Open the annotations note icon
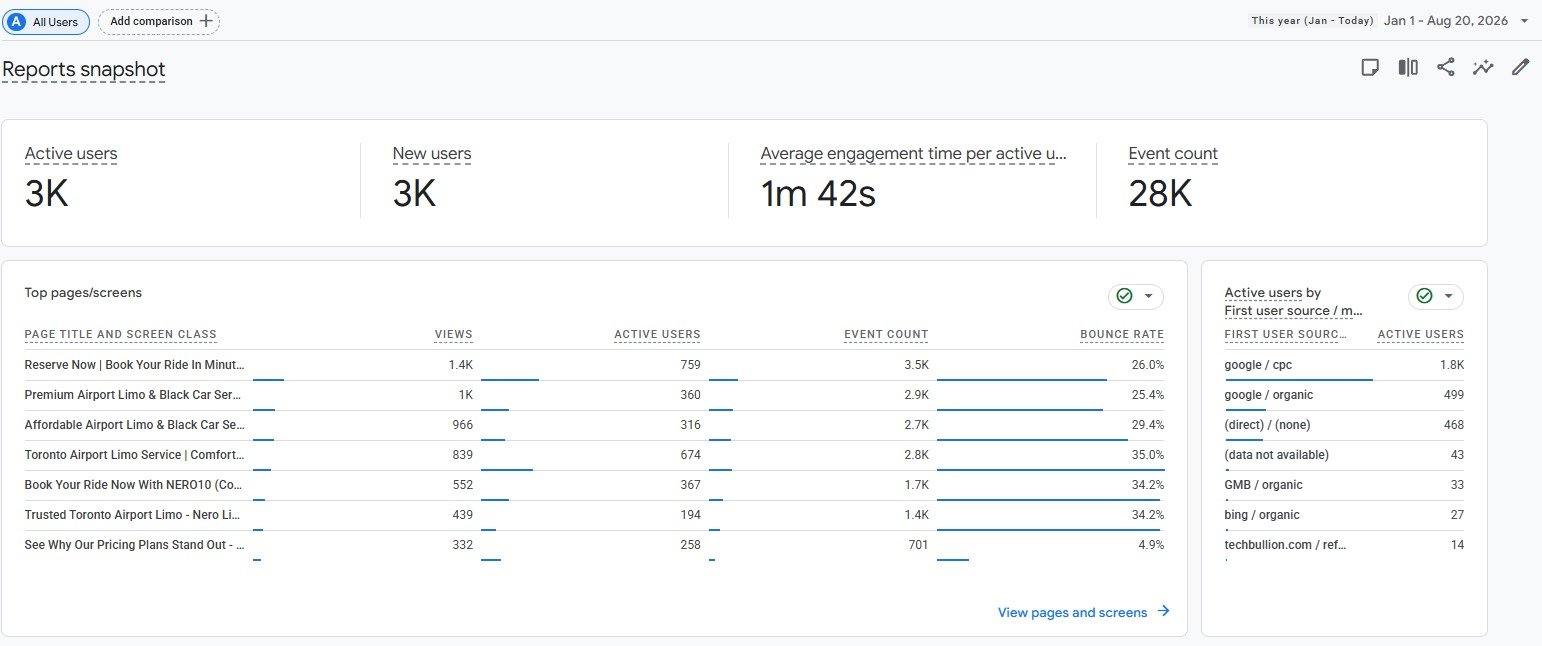The image size is (1542, 646). point(1371,68)
